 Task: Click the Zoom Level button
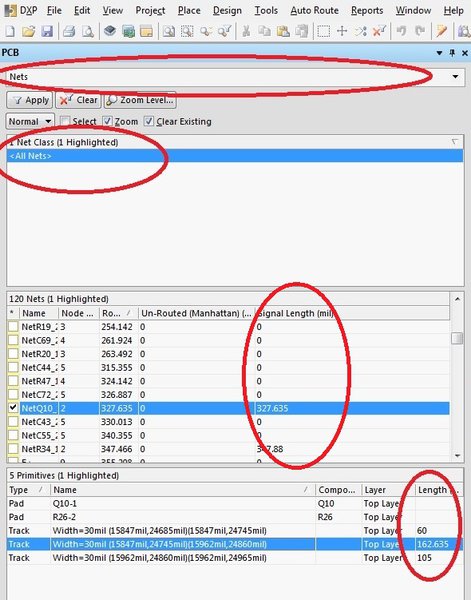pyautogui.click(x=140, y=100)
